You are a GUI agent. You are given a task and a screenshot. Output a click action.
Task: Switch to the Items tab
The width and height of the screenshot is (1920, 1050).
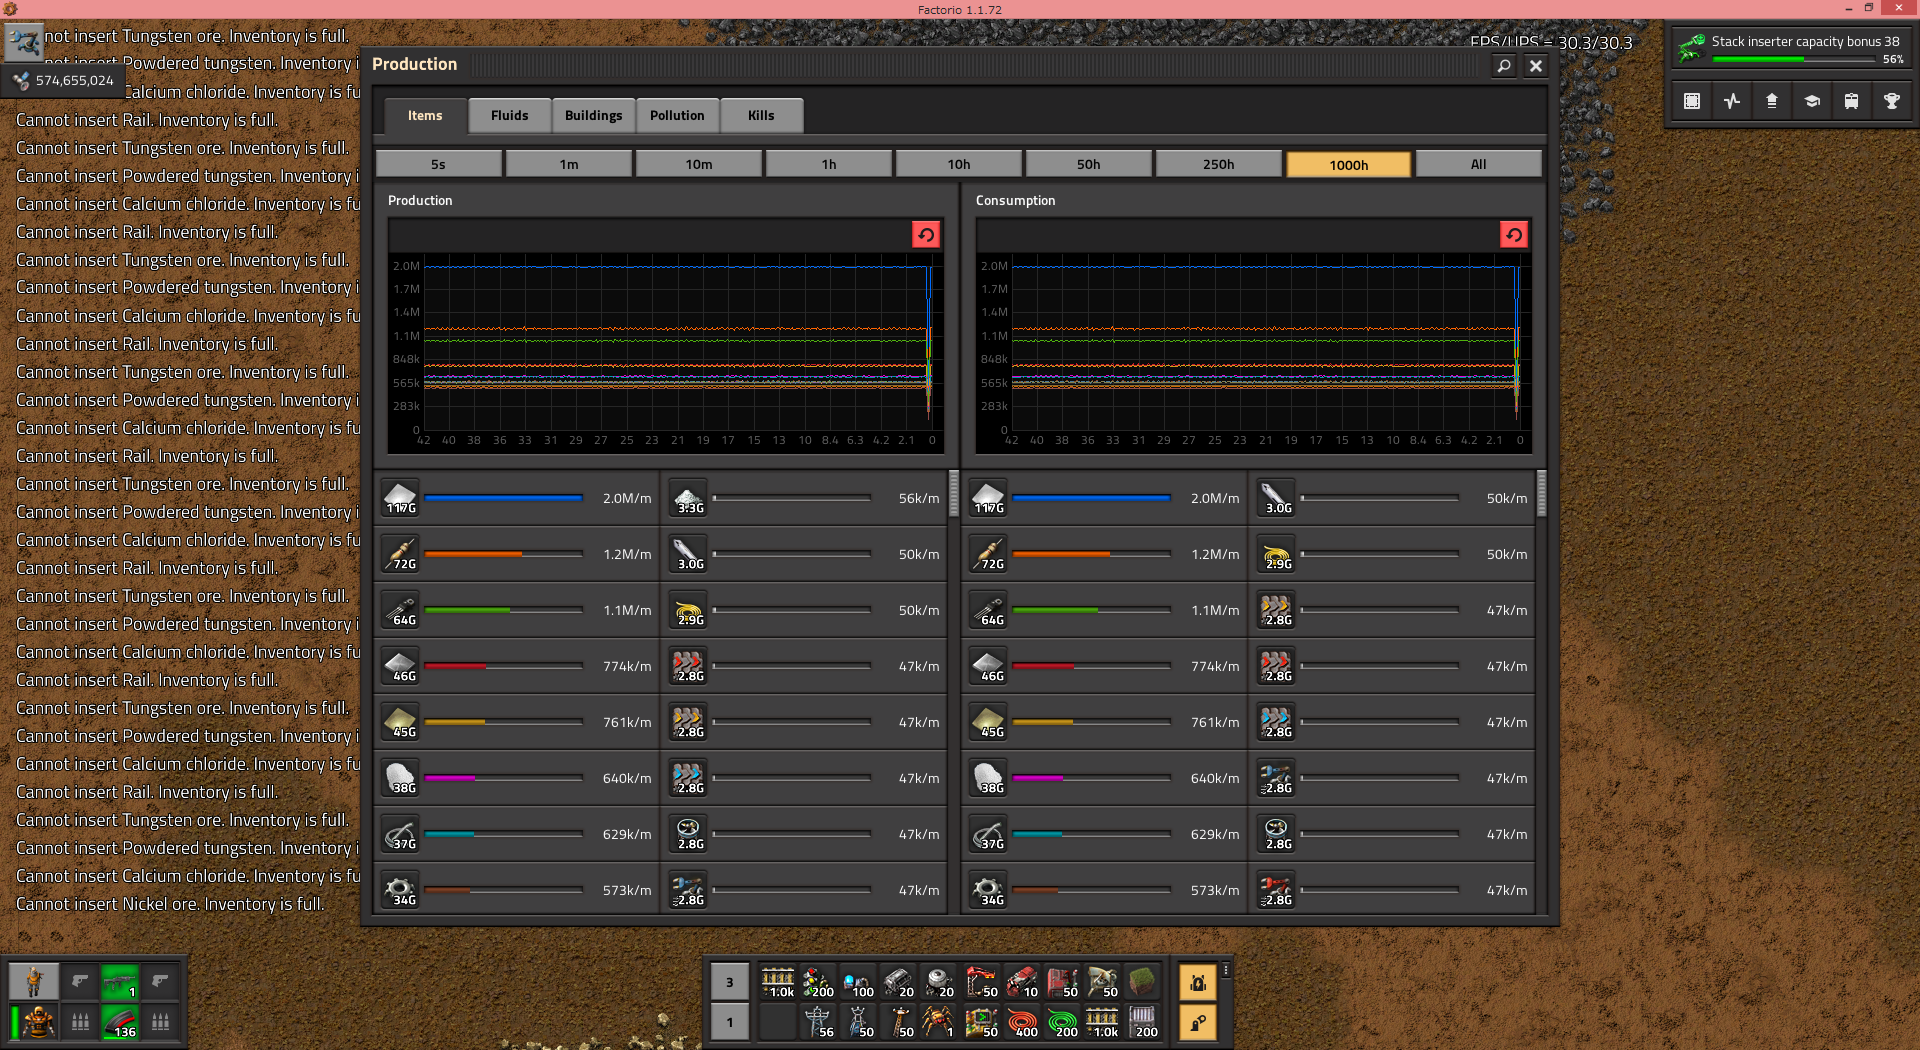[x=425, y=116]
